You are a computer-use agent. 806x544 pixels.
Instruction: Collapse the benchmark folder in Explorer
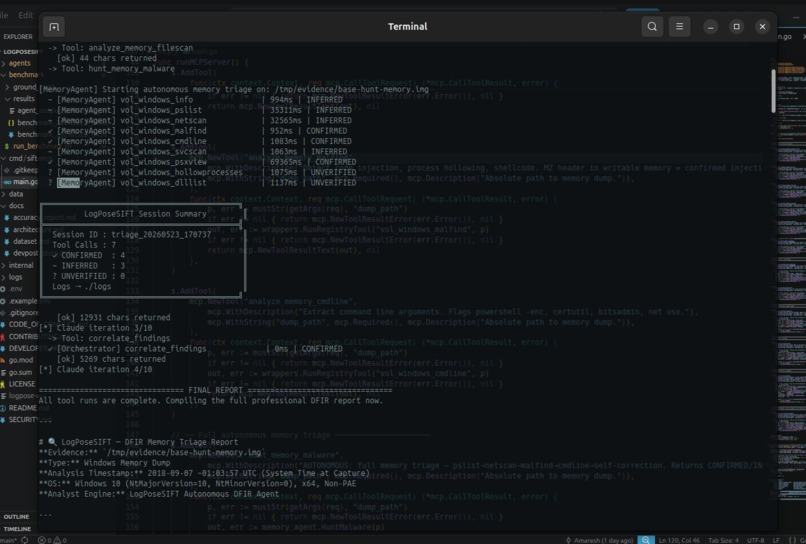pos(19,75)
